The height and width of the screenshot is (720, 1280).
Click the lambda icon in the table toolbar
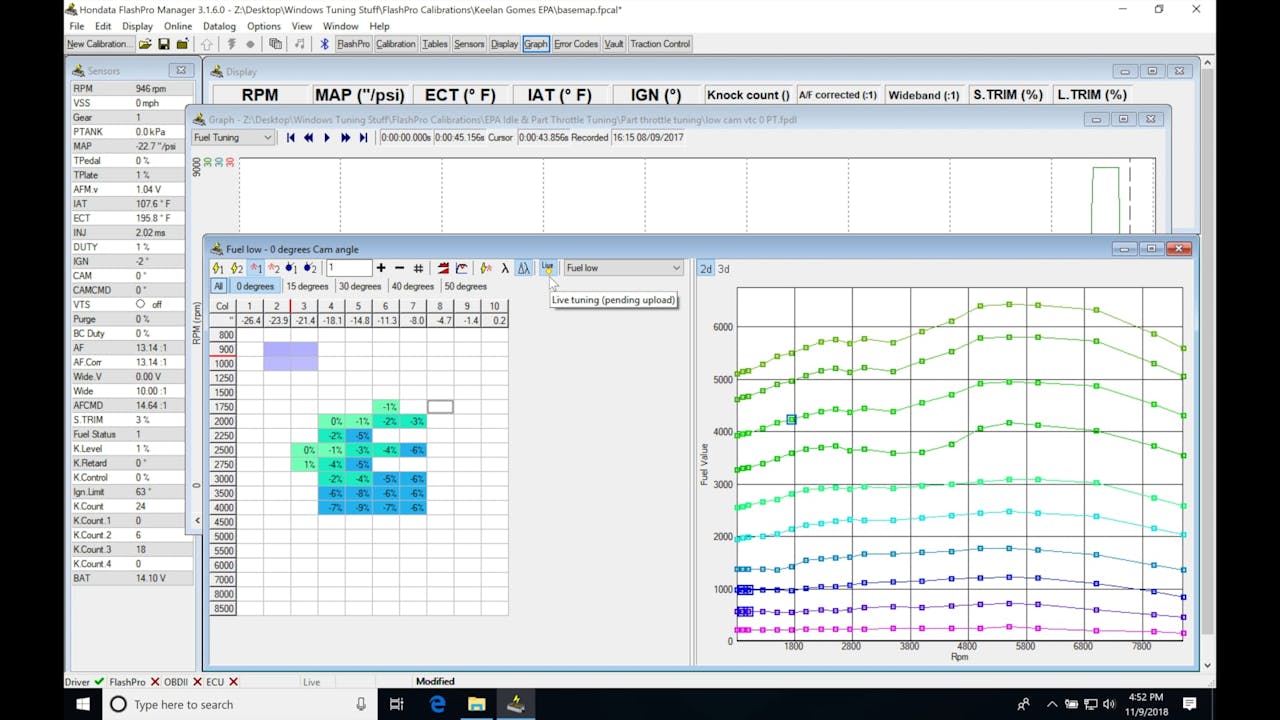tap(505, 268)
